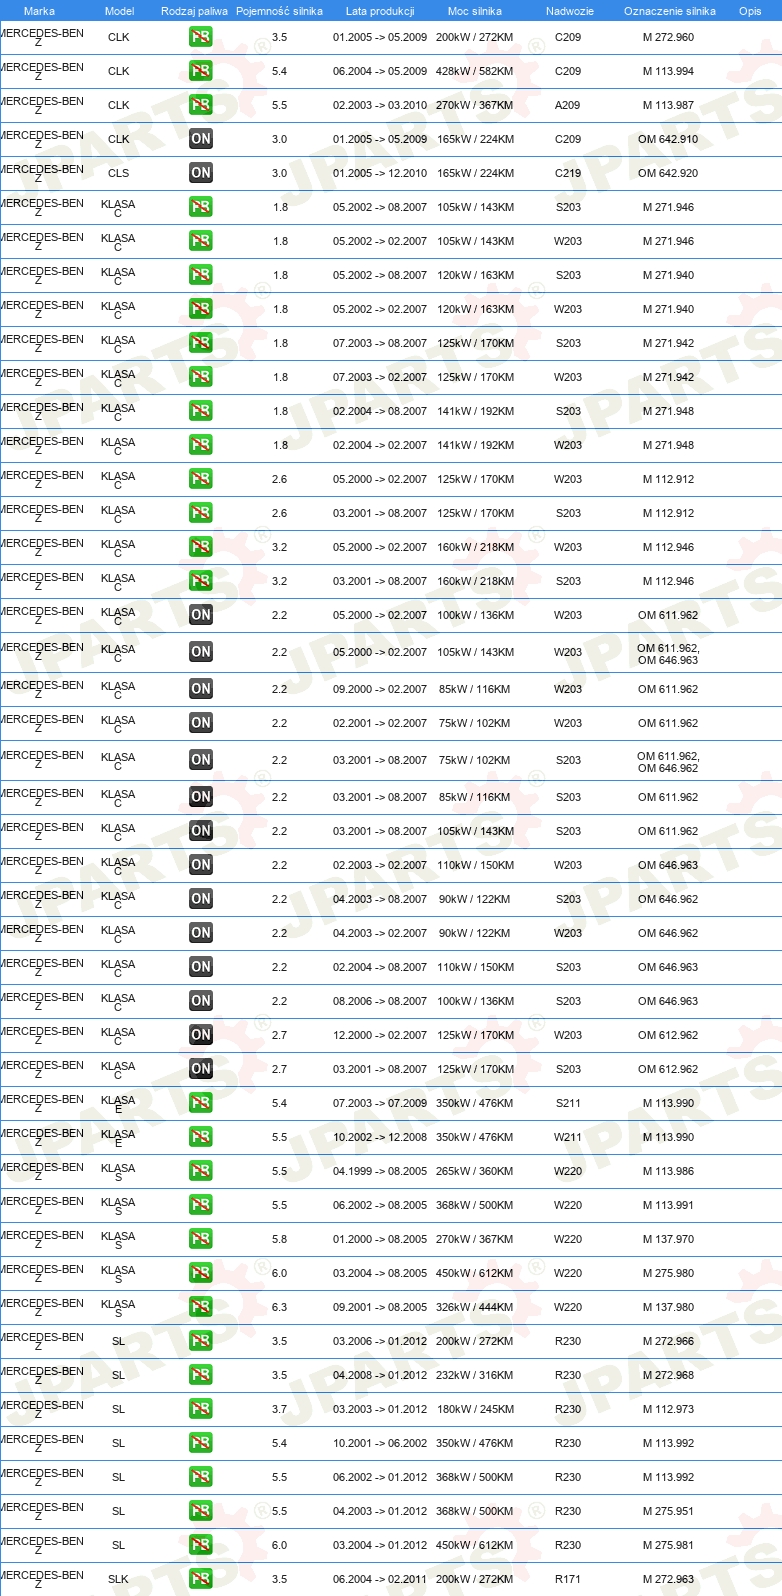Image resolution: width=782 pixels, height=1596 pixels.
Task: Click the date range 04.1999 -> 08.2005
Action: point(380,1171)
